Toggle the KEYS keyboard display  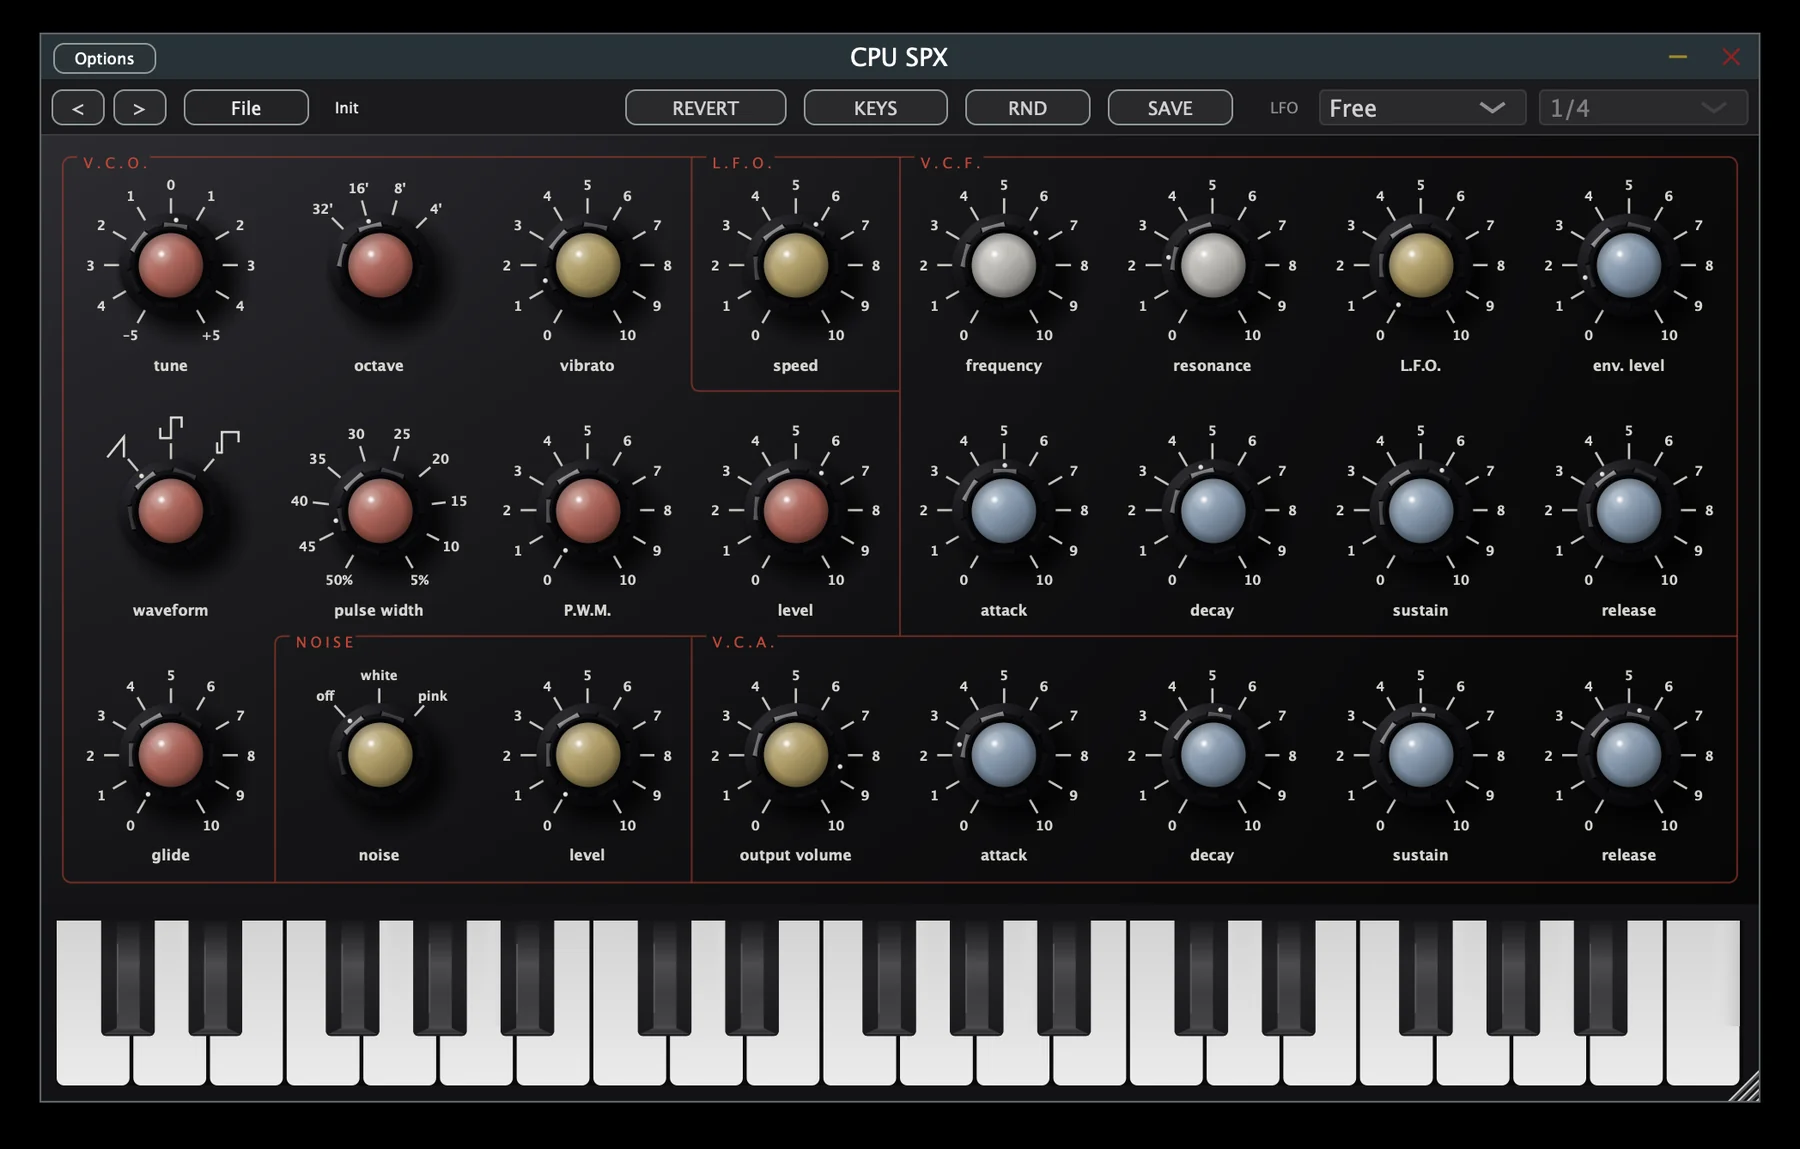coord(875,108)
